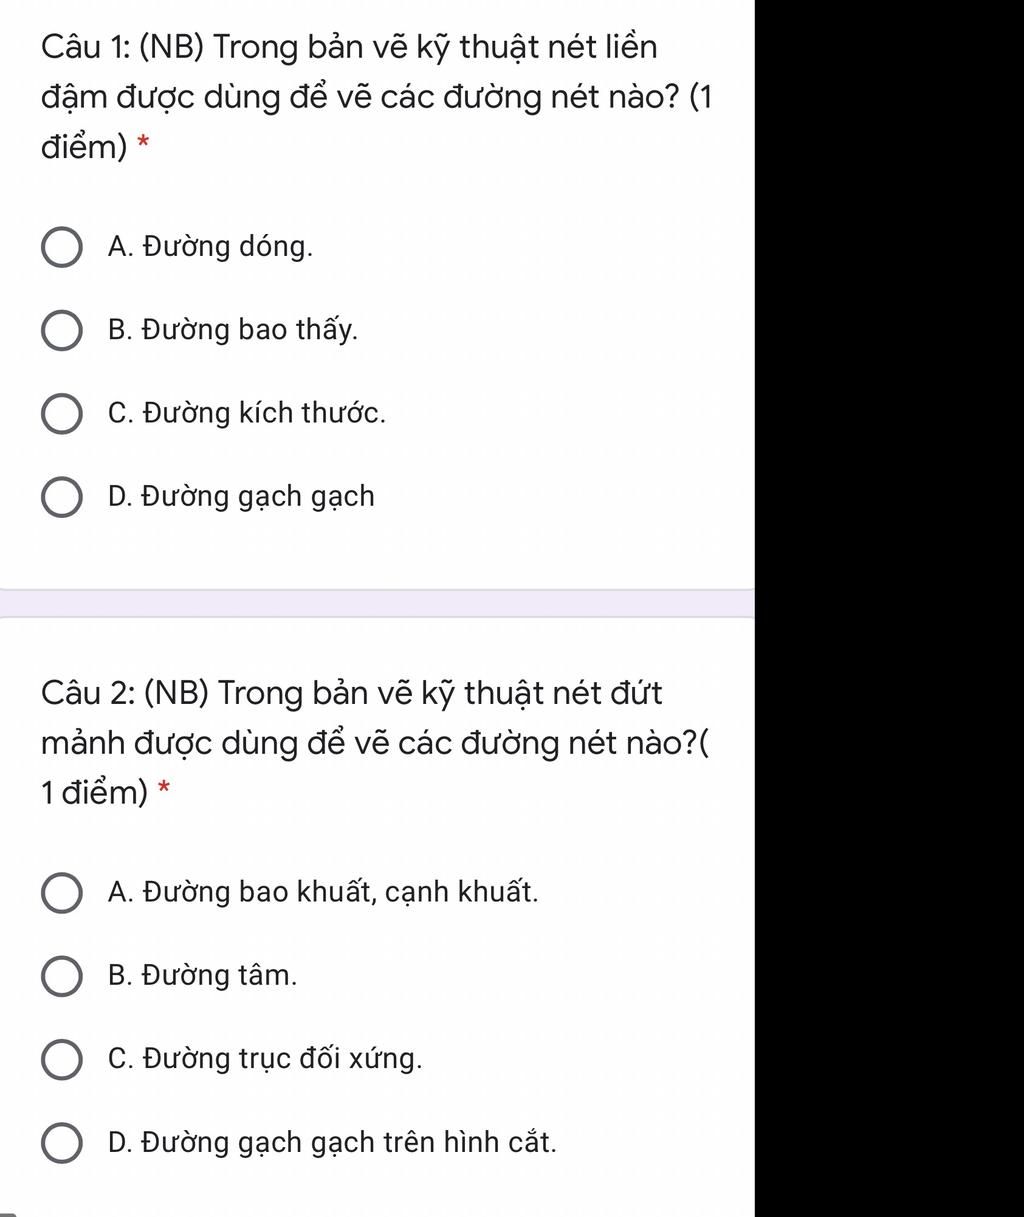1024x1217 pixels.
Task: Click the "B. Đường tâm." answer text
Action: [x=202, y=975]
